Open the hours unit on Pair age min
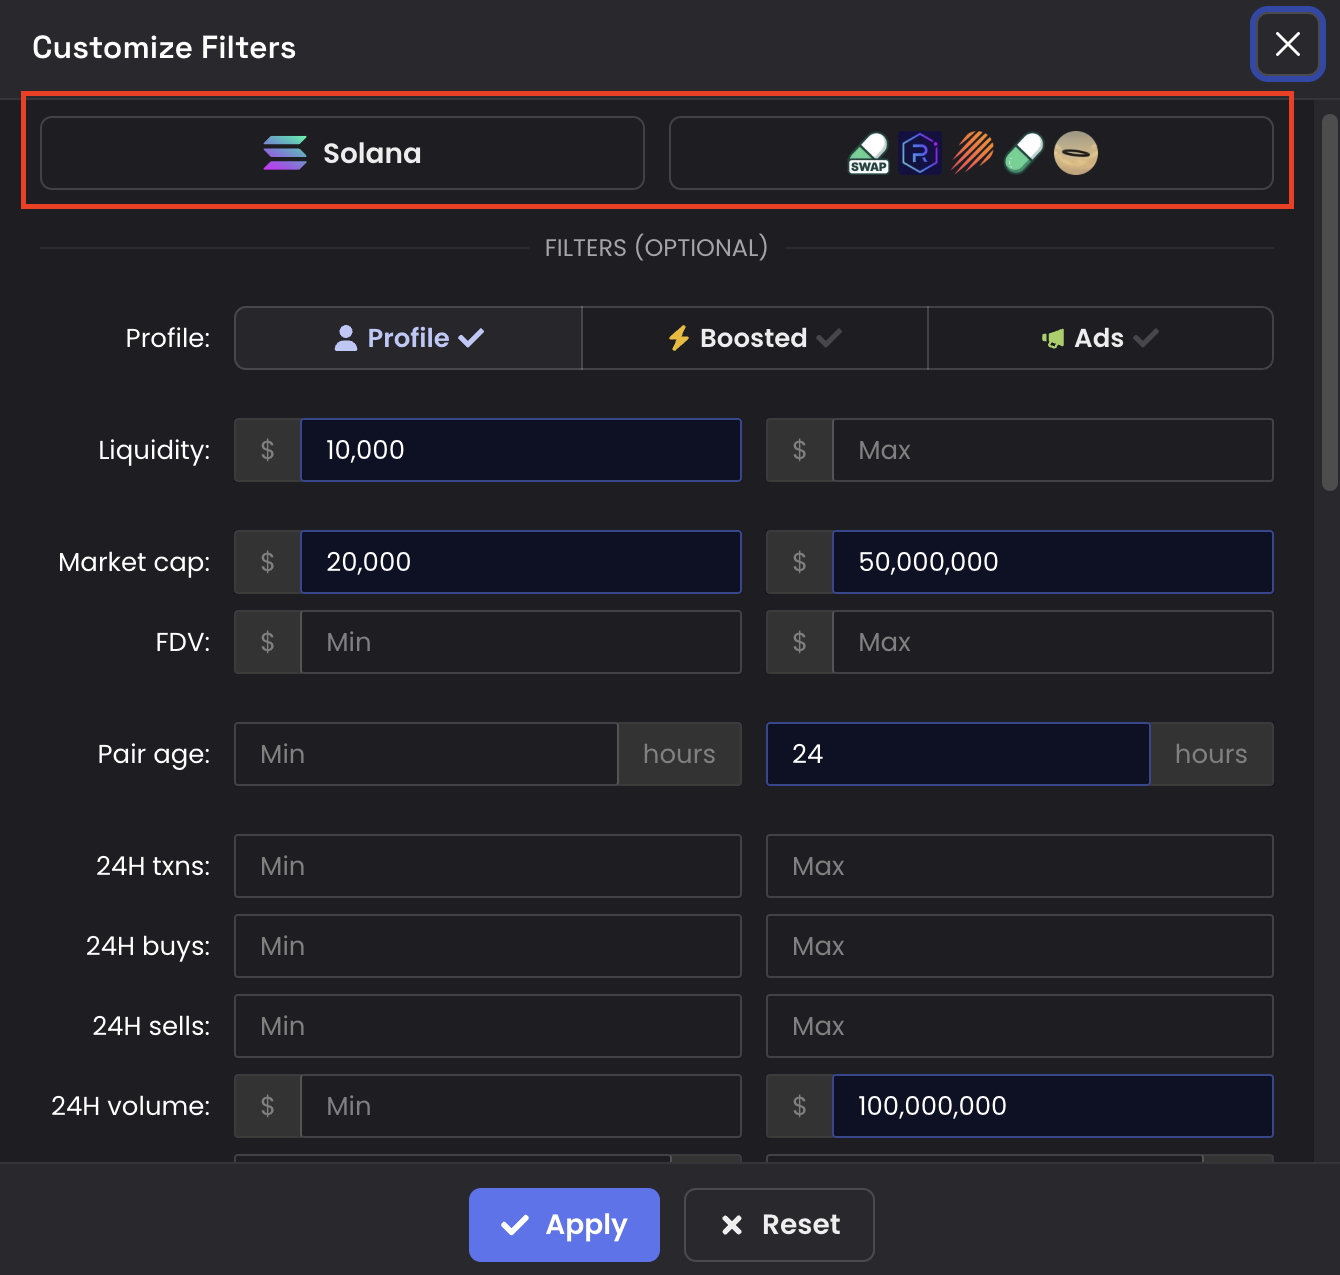 [x=679, y=754]
